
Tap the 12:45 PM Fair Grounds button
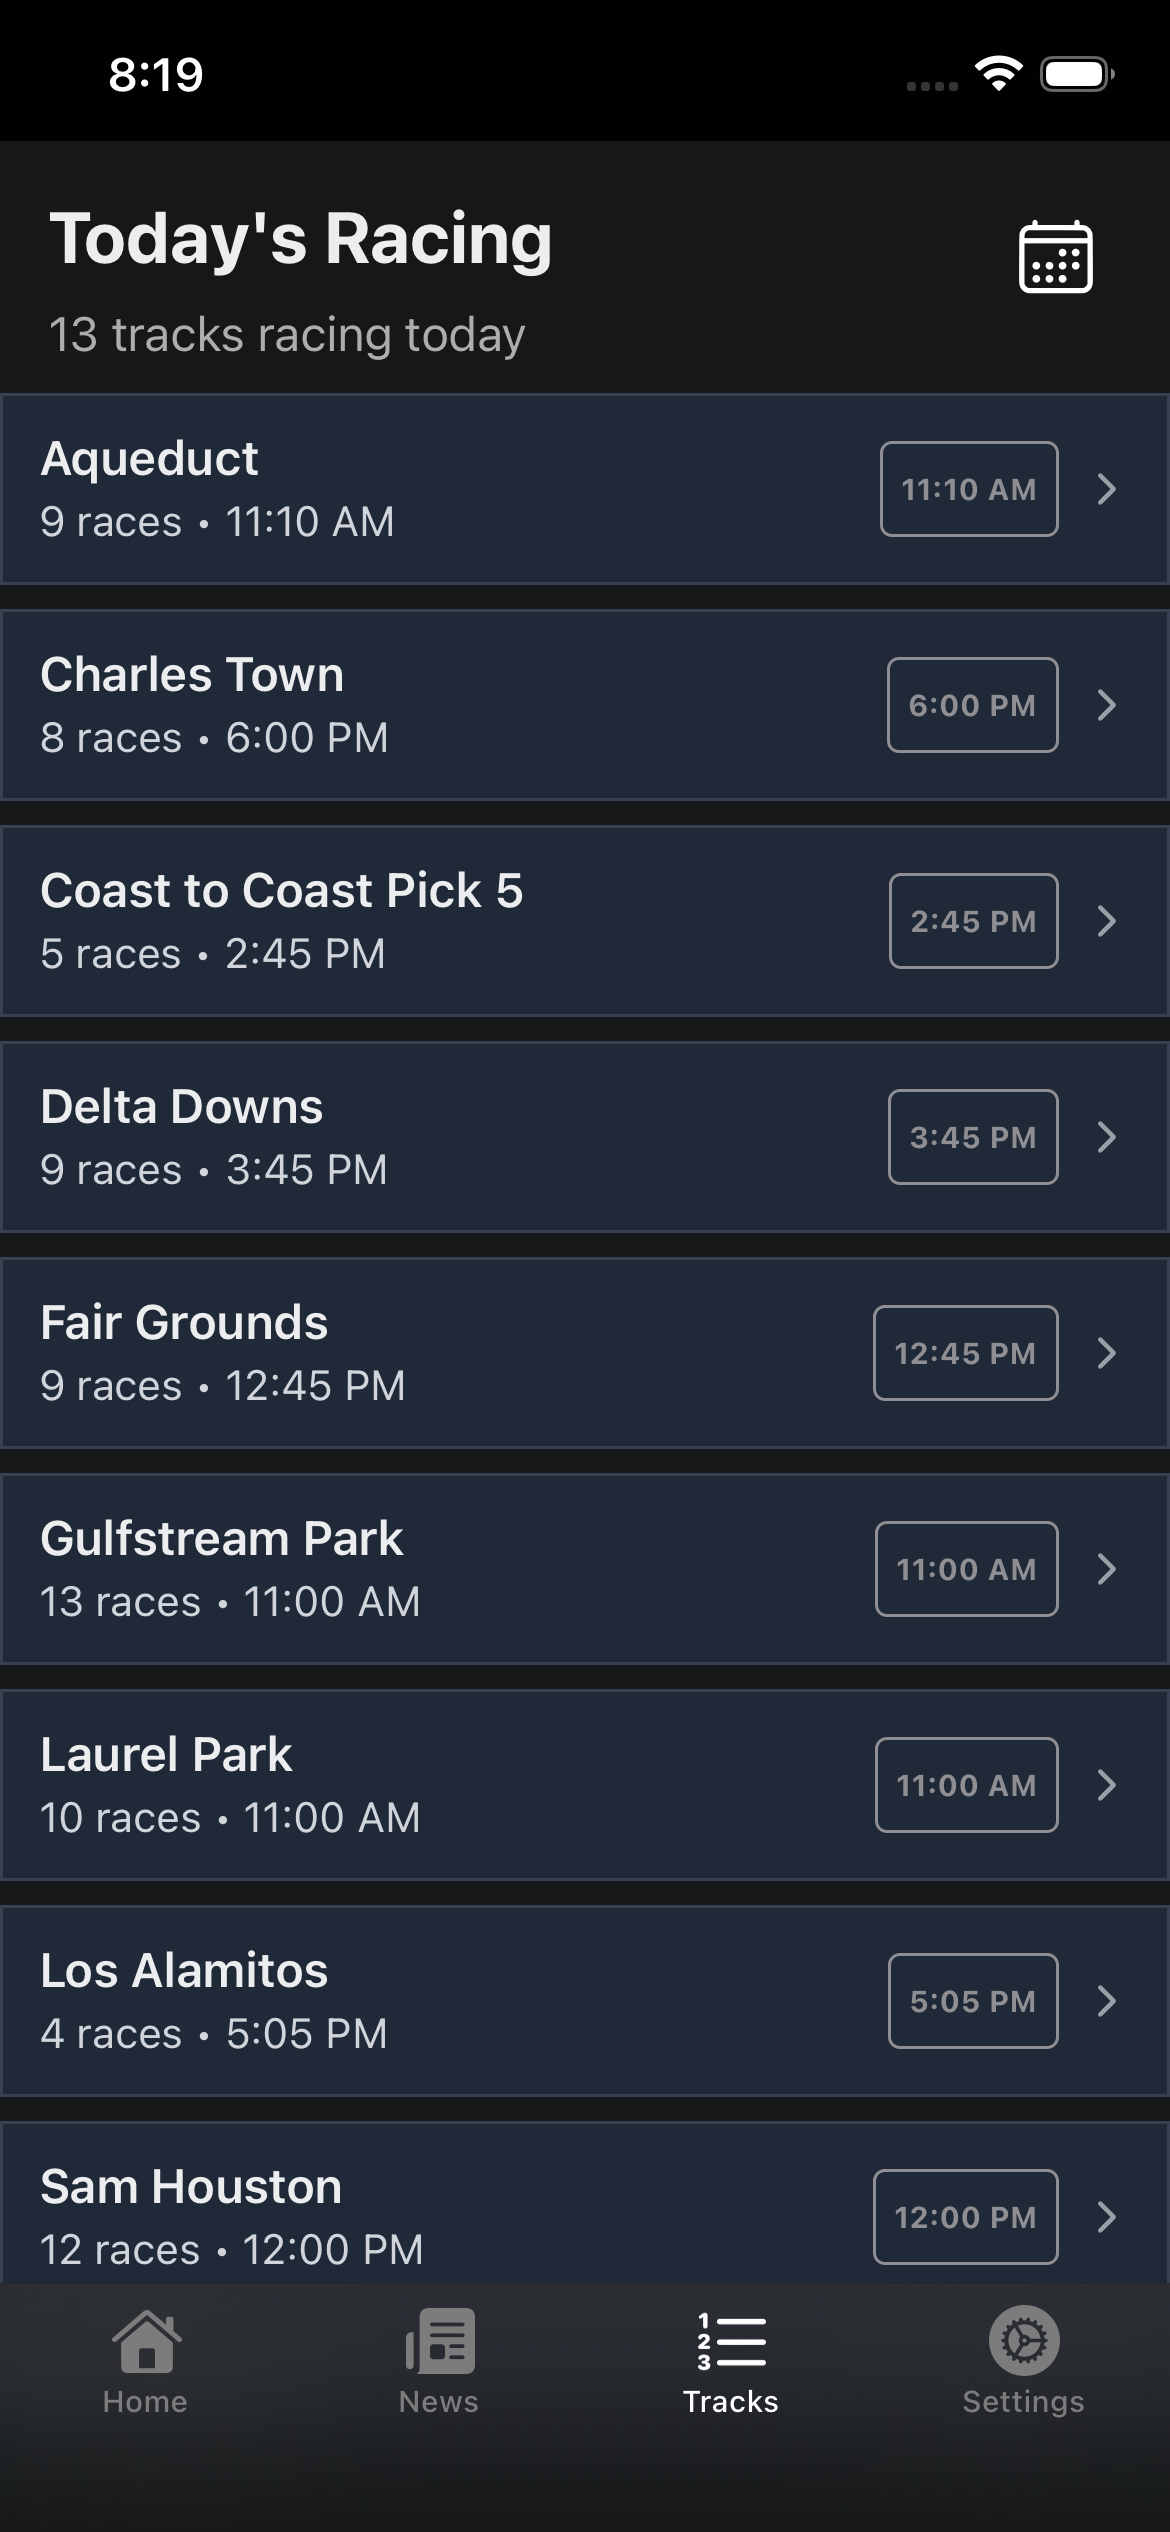tap(965, 1353)
